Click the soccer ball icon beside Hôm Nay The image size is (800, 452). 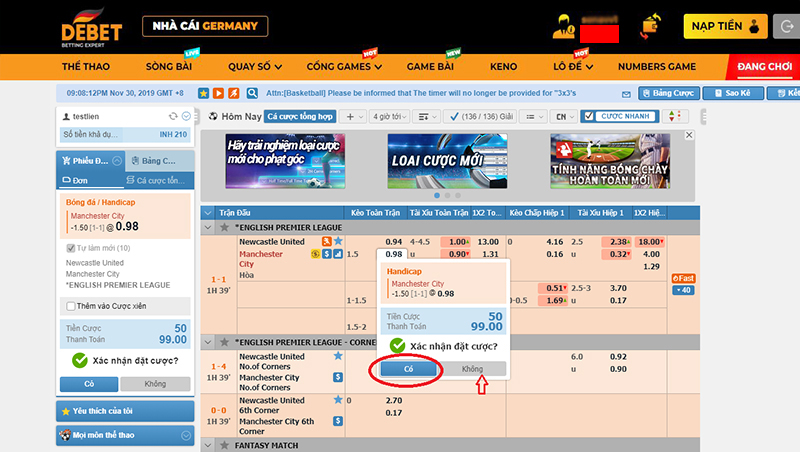click(x=213, y=116)
